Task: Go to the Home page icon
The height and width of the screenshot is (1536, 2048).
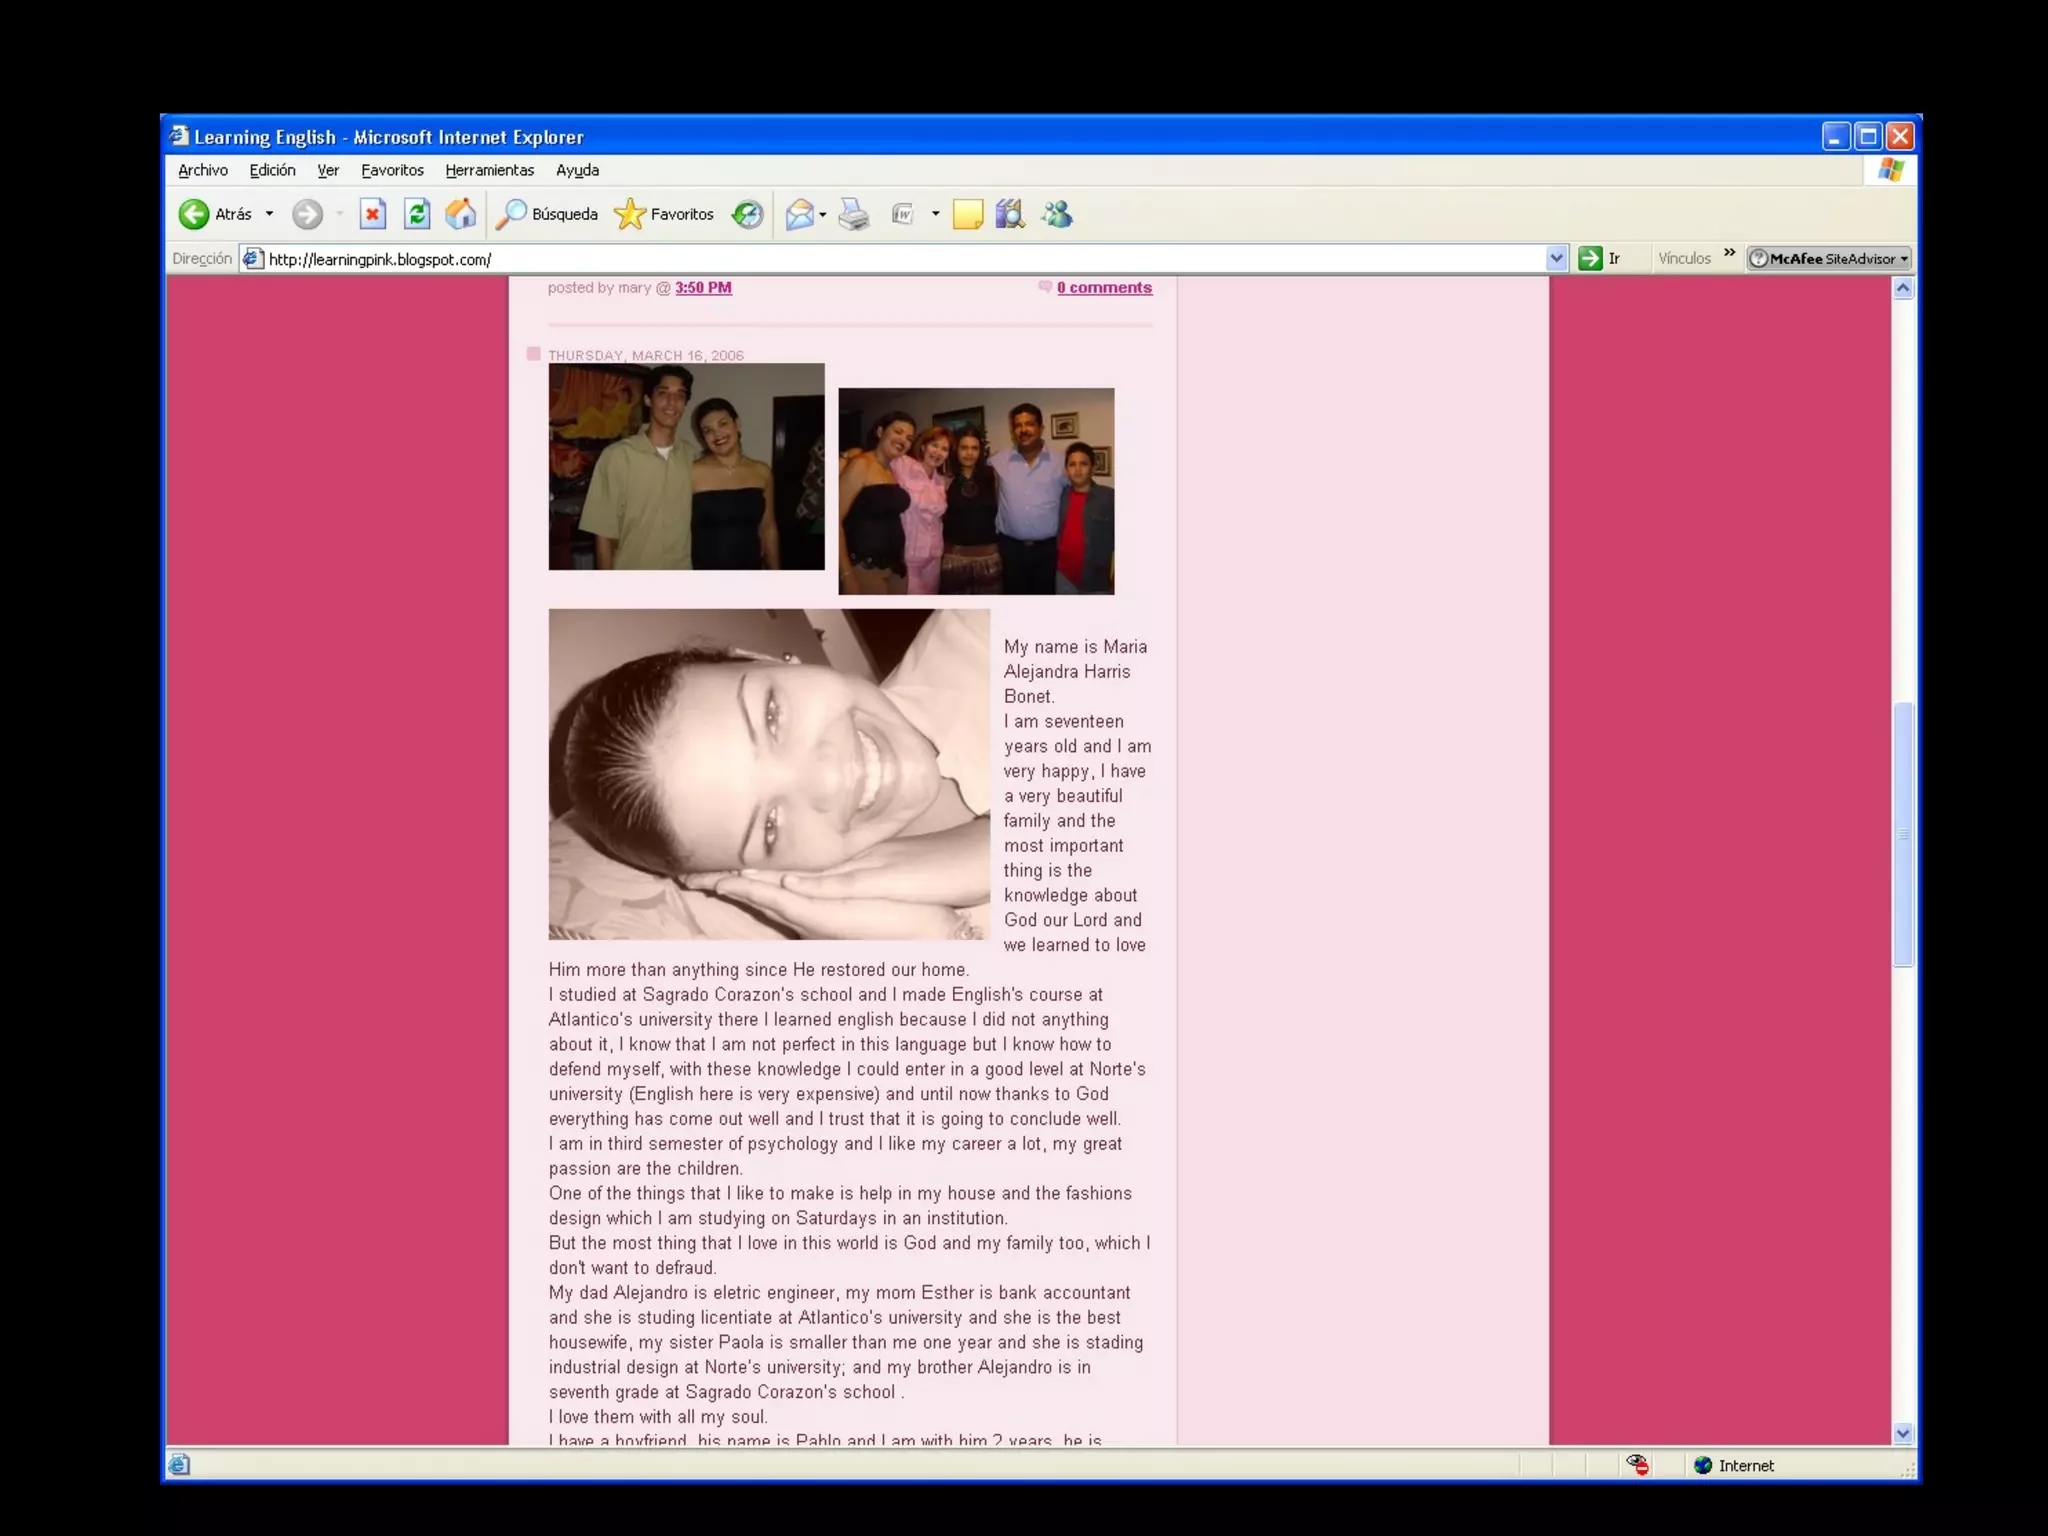Action: click(461, 214)
